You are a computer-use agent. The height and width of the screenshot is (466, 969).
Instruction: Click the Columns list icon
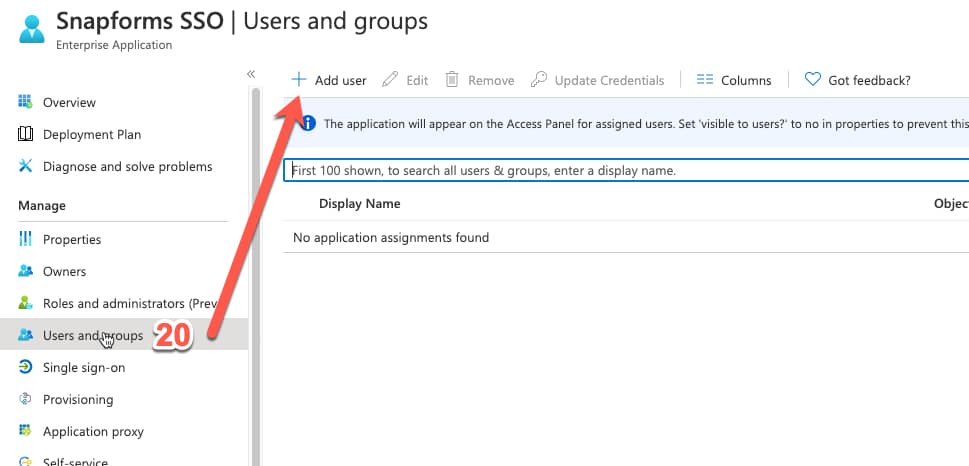(x=704, y=80)
